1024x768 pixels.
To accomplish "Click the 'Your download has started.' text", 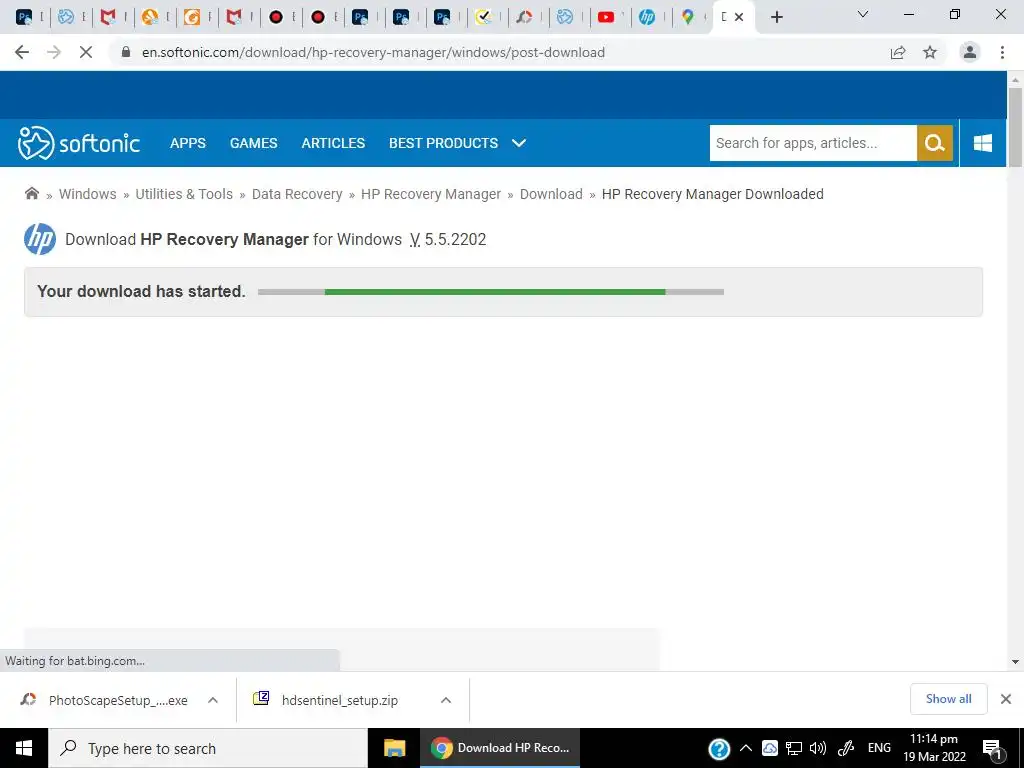I will 141,291.
